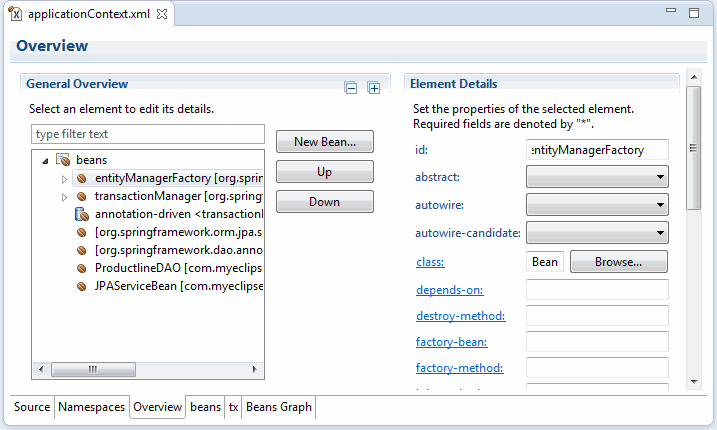Click the expand all icon in General Overview

click(373, 88)
